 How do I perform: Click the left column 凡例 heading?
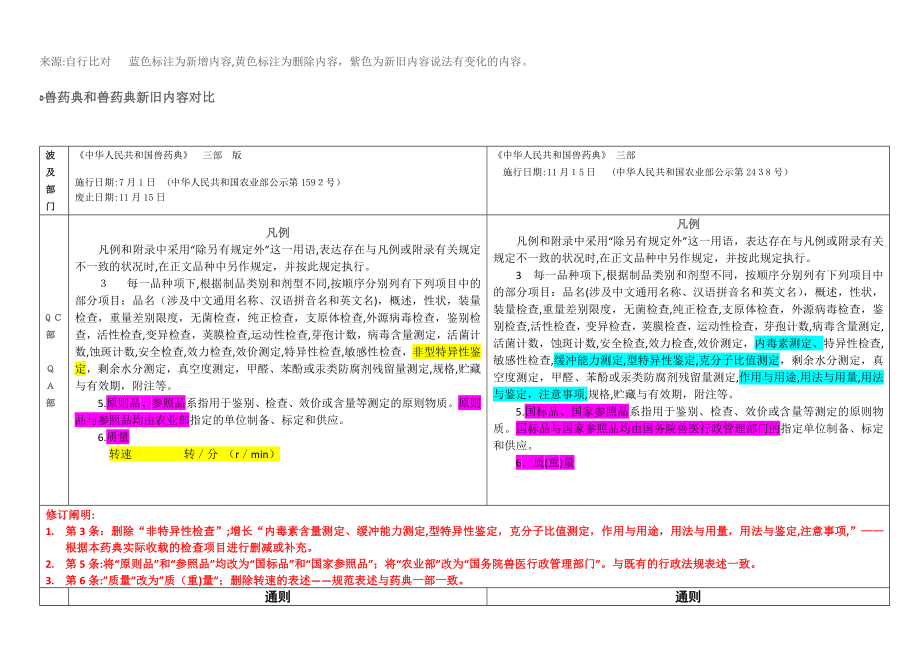(279, 231)
